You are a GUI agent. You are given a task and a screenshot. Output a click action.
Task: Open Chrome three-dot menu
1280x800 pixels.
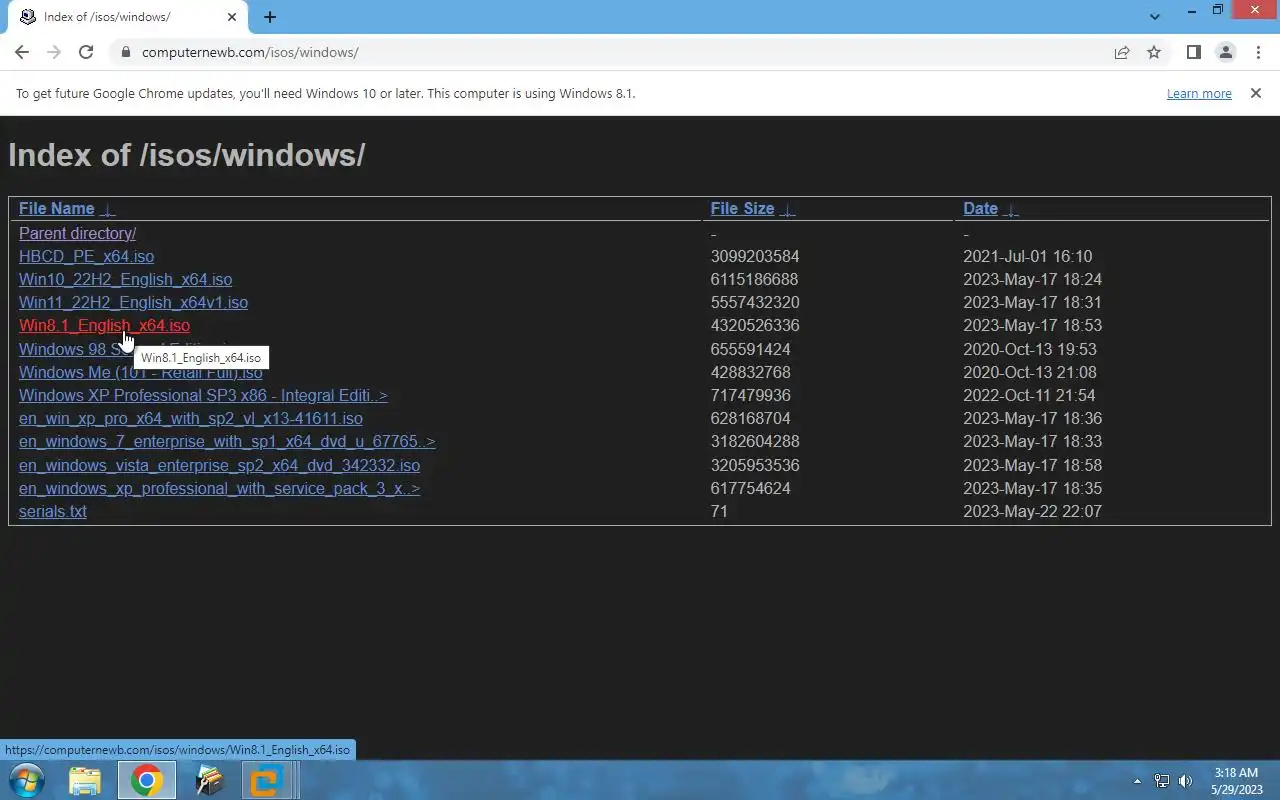point(1257,52)
